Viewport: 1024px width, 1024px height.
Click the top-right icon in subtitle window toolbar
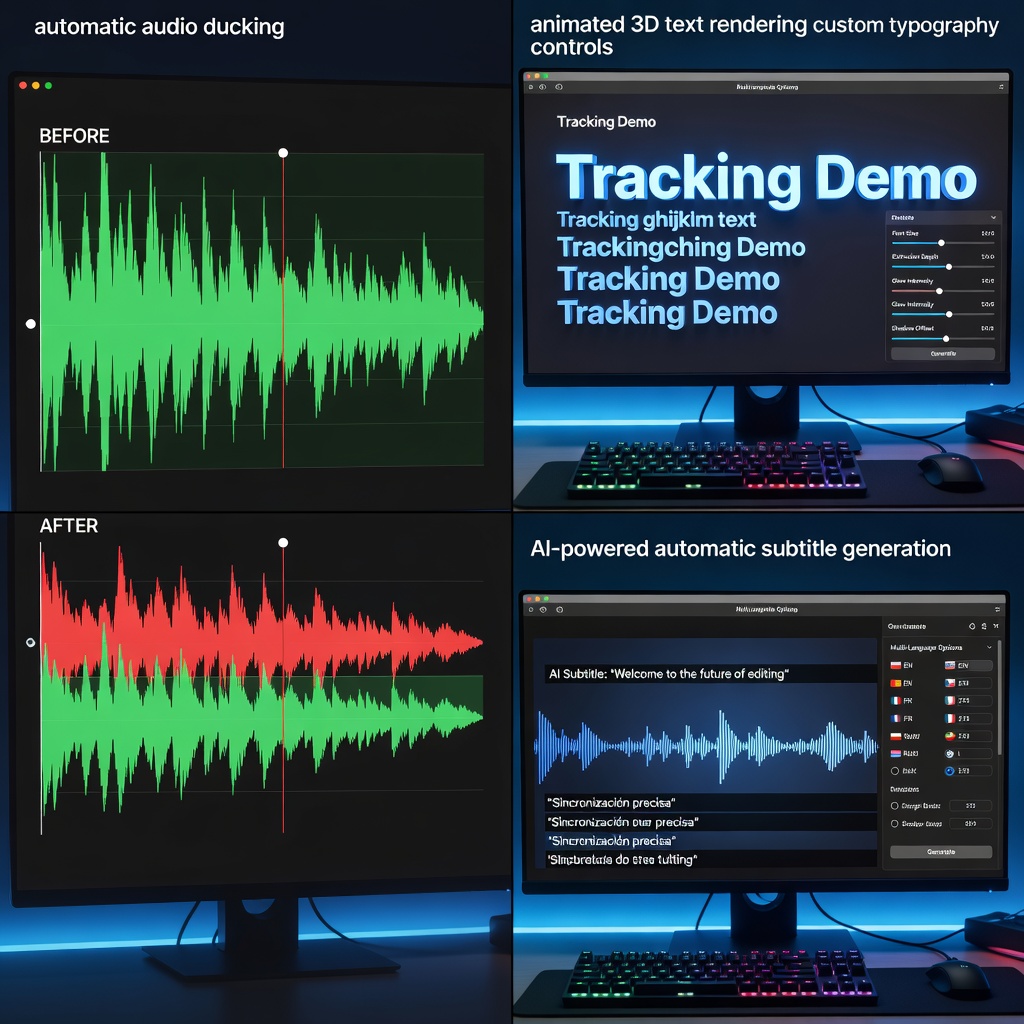[x=997, y=609]
